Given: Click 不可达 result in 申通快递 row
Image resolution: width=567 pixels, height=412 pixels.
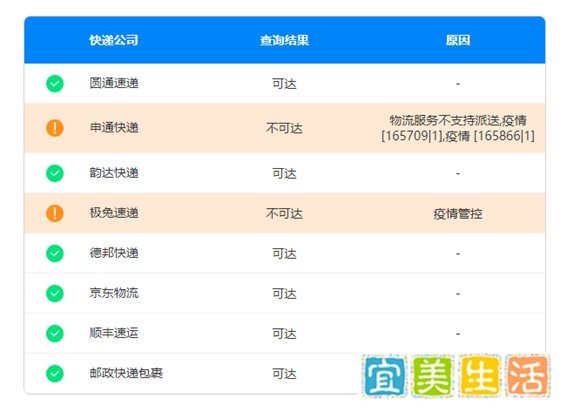Looking at the screenshot, I should coord(284,128).
